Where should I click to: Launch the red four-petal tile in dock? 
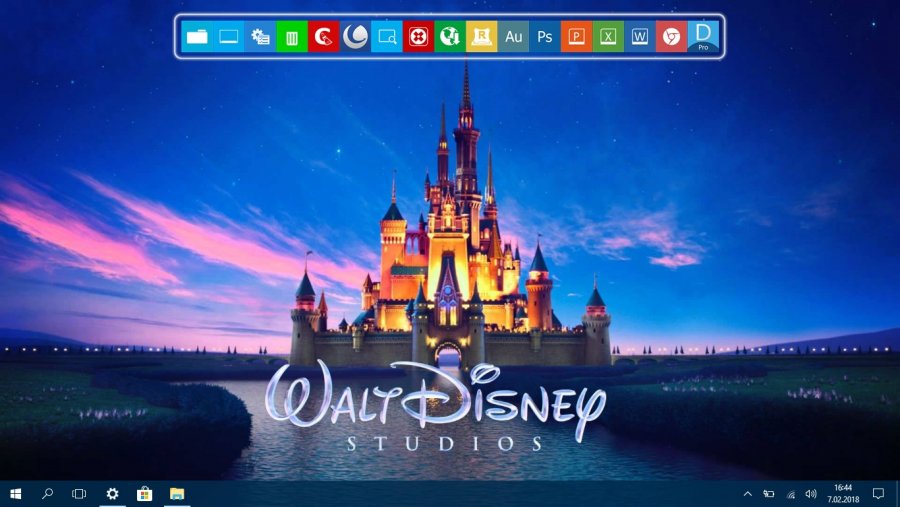(x=418, y=37)
